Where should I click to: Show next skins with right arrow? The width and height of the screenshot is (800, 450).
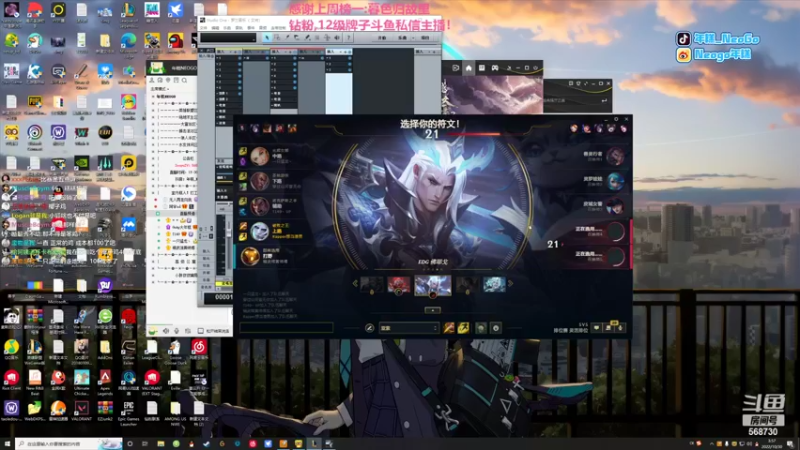(510, 284)
